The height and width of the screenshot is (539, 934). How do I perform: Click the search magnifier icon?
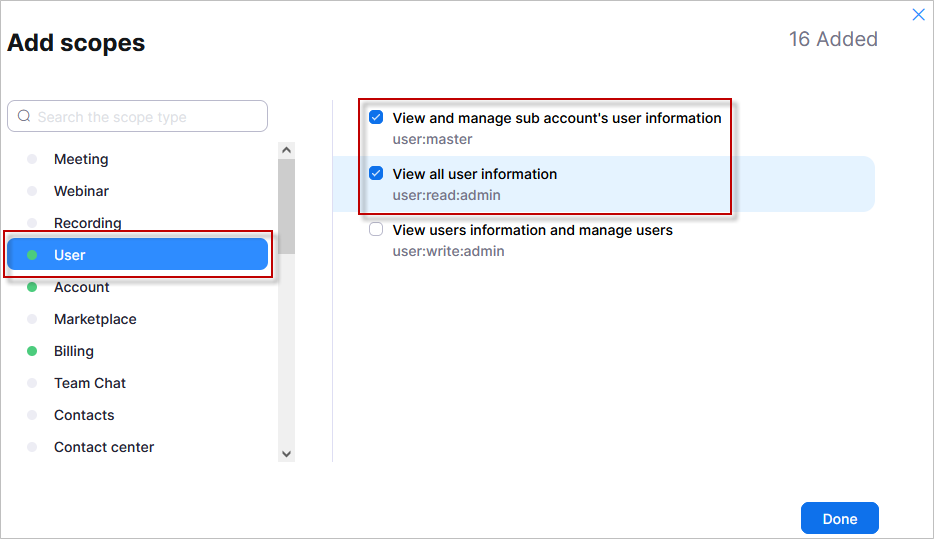tap(24, 116)
